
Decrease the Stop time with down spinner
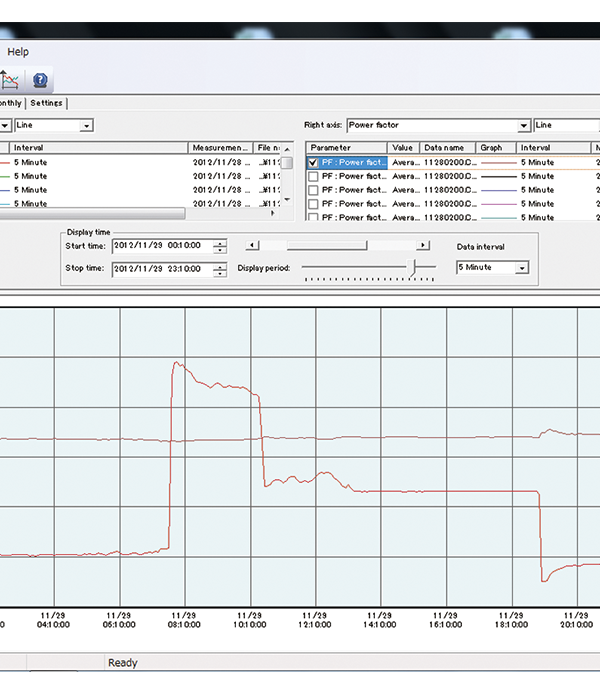220,273
